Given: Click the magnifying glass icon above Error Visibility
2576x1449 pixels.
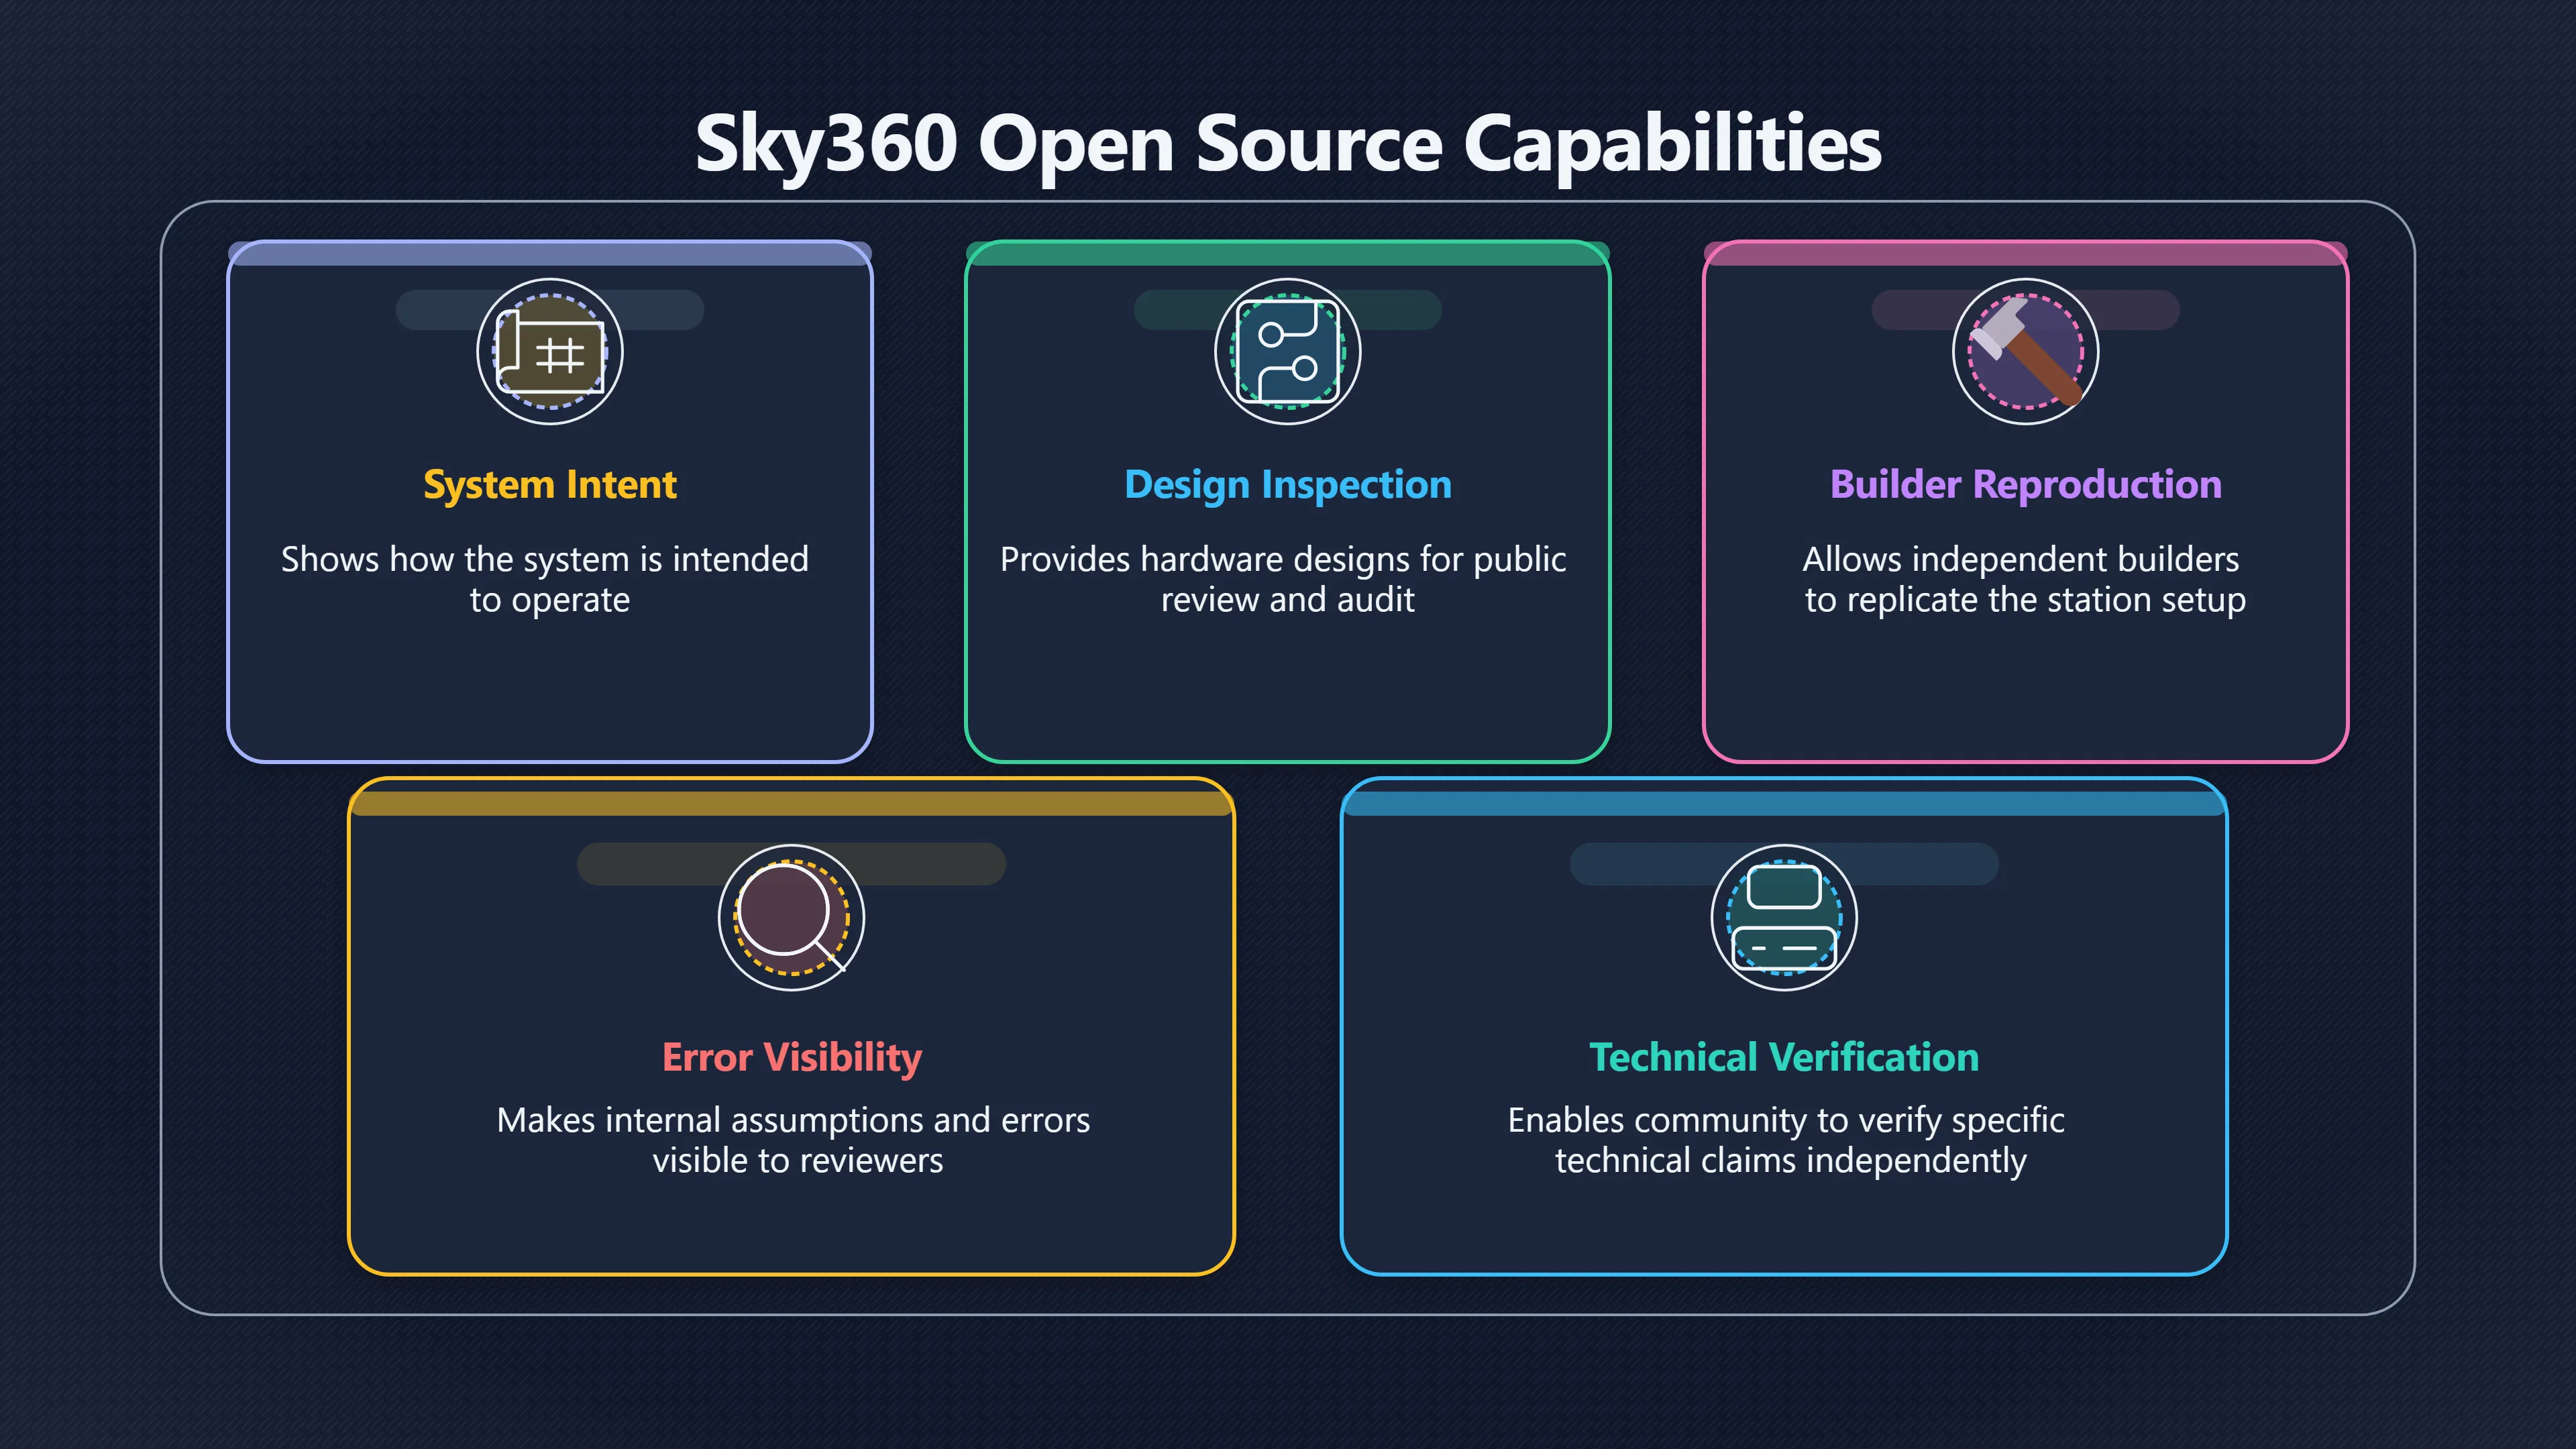Looking at the screenshot, I should point(792,917).
